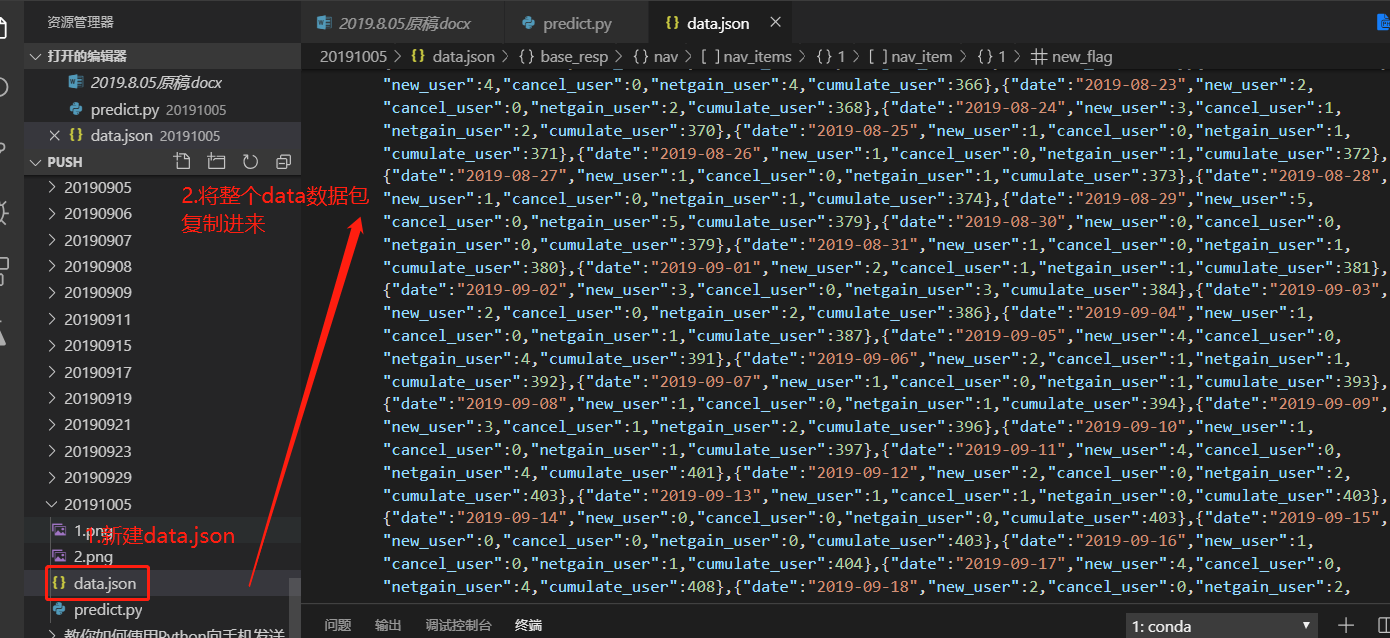Screen dimensions: 1390x638
Task: Click New File icon in PUSH header
Action: click(x=182, y=161)
